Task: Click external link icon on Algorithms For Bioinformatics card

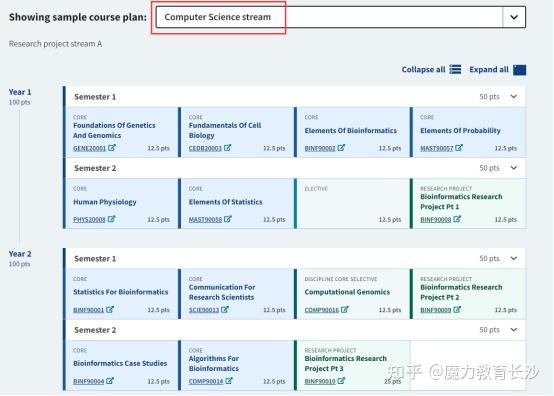Action: pos(229,381)
